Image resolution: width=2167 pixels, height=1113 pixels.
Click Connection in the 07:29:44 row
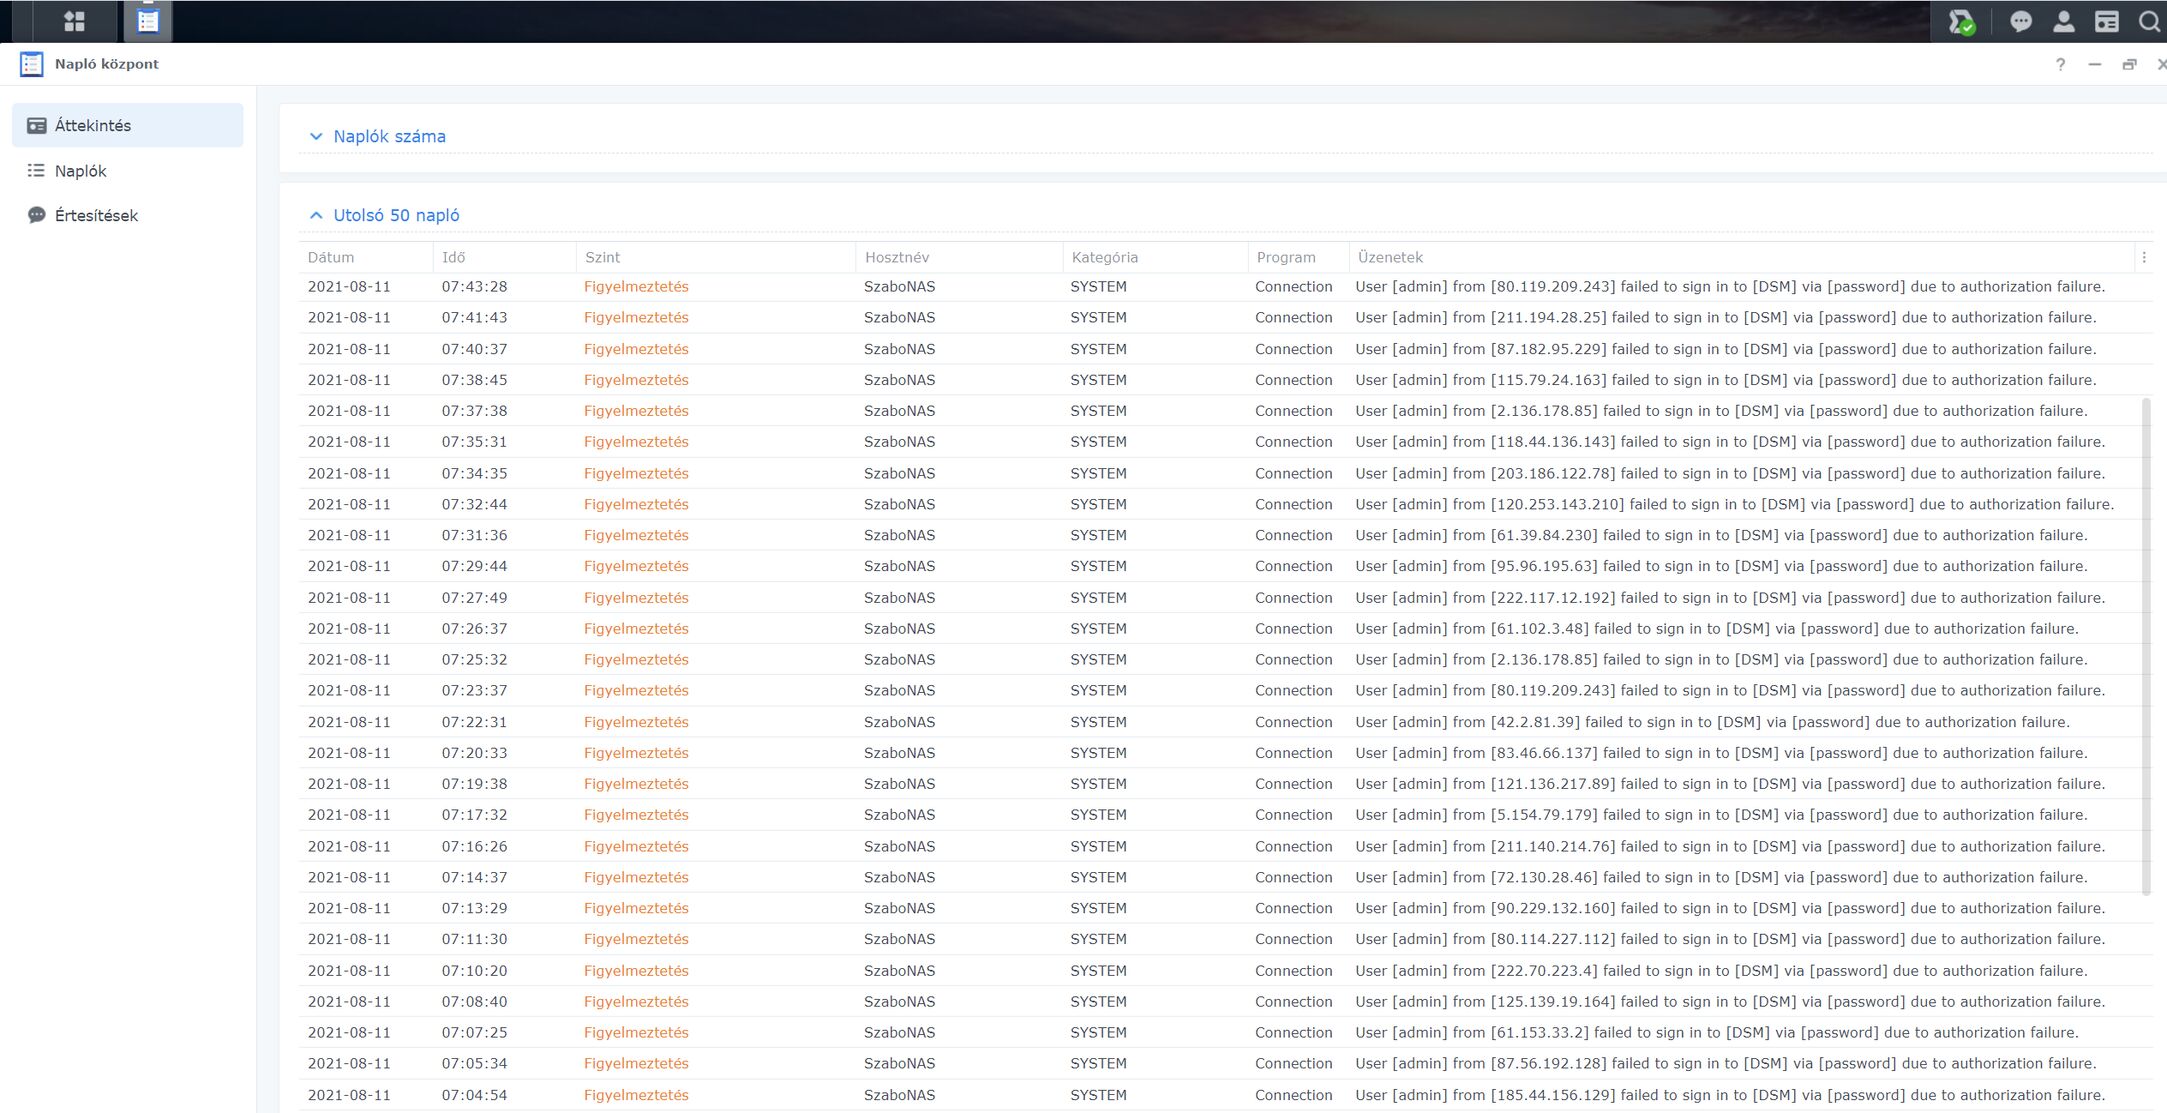[x=1294, y=566]
